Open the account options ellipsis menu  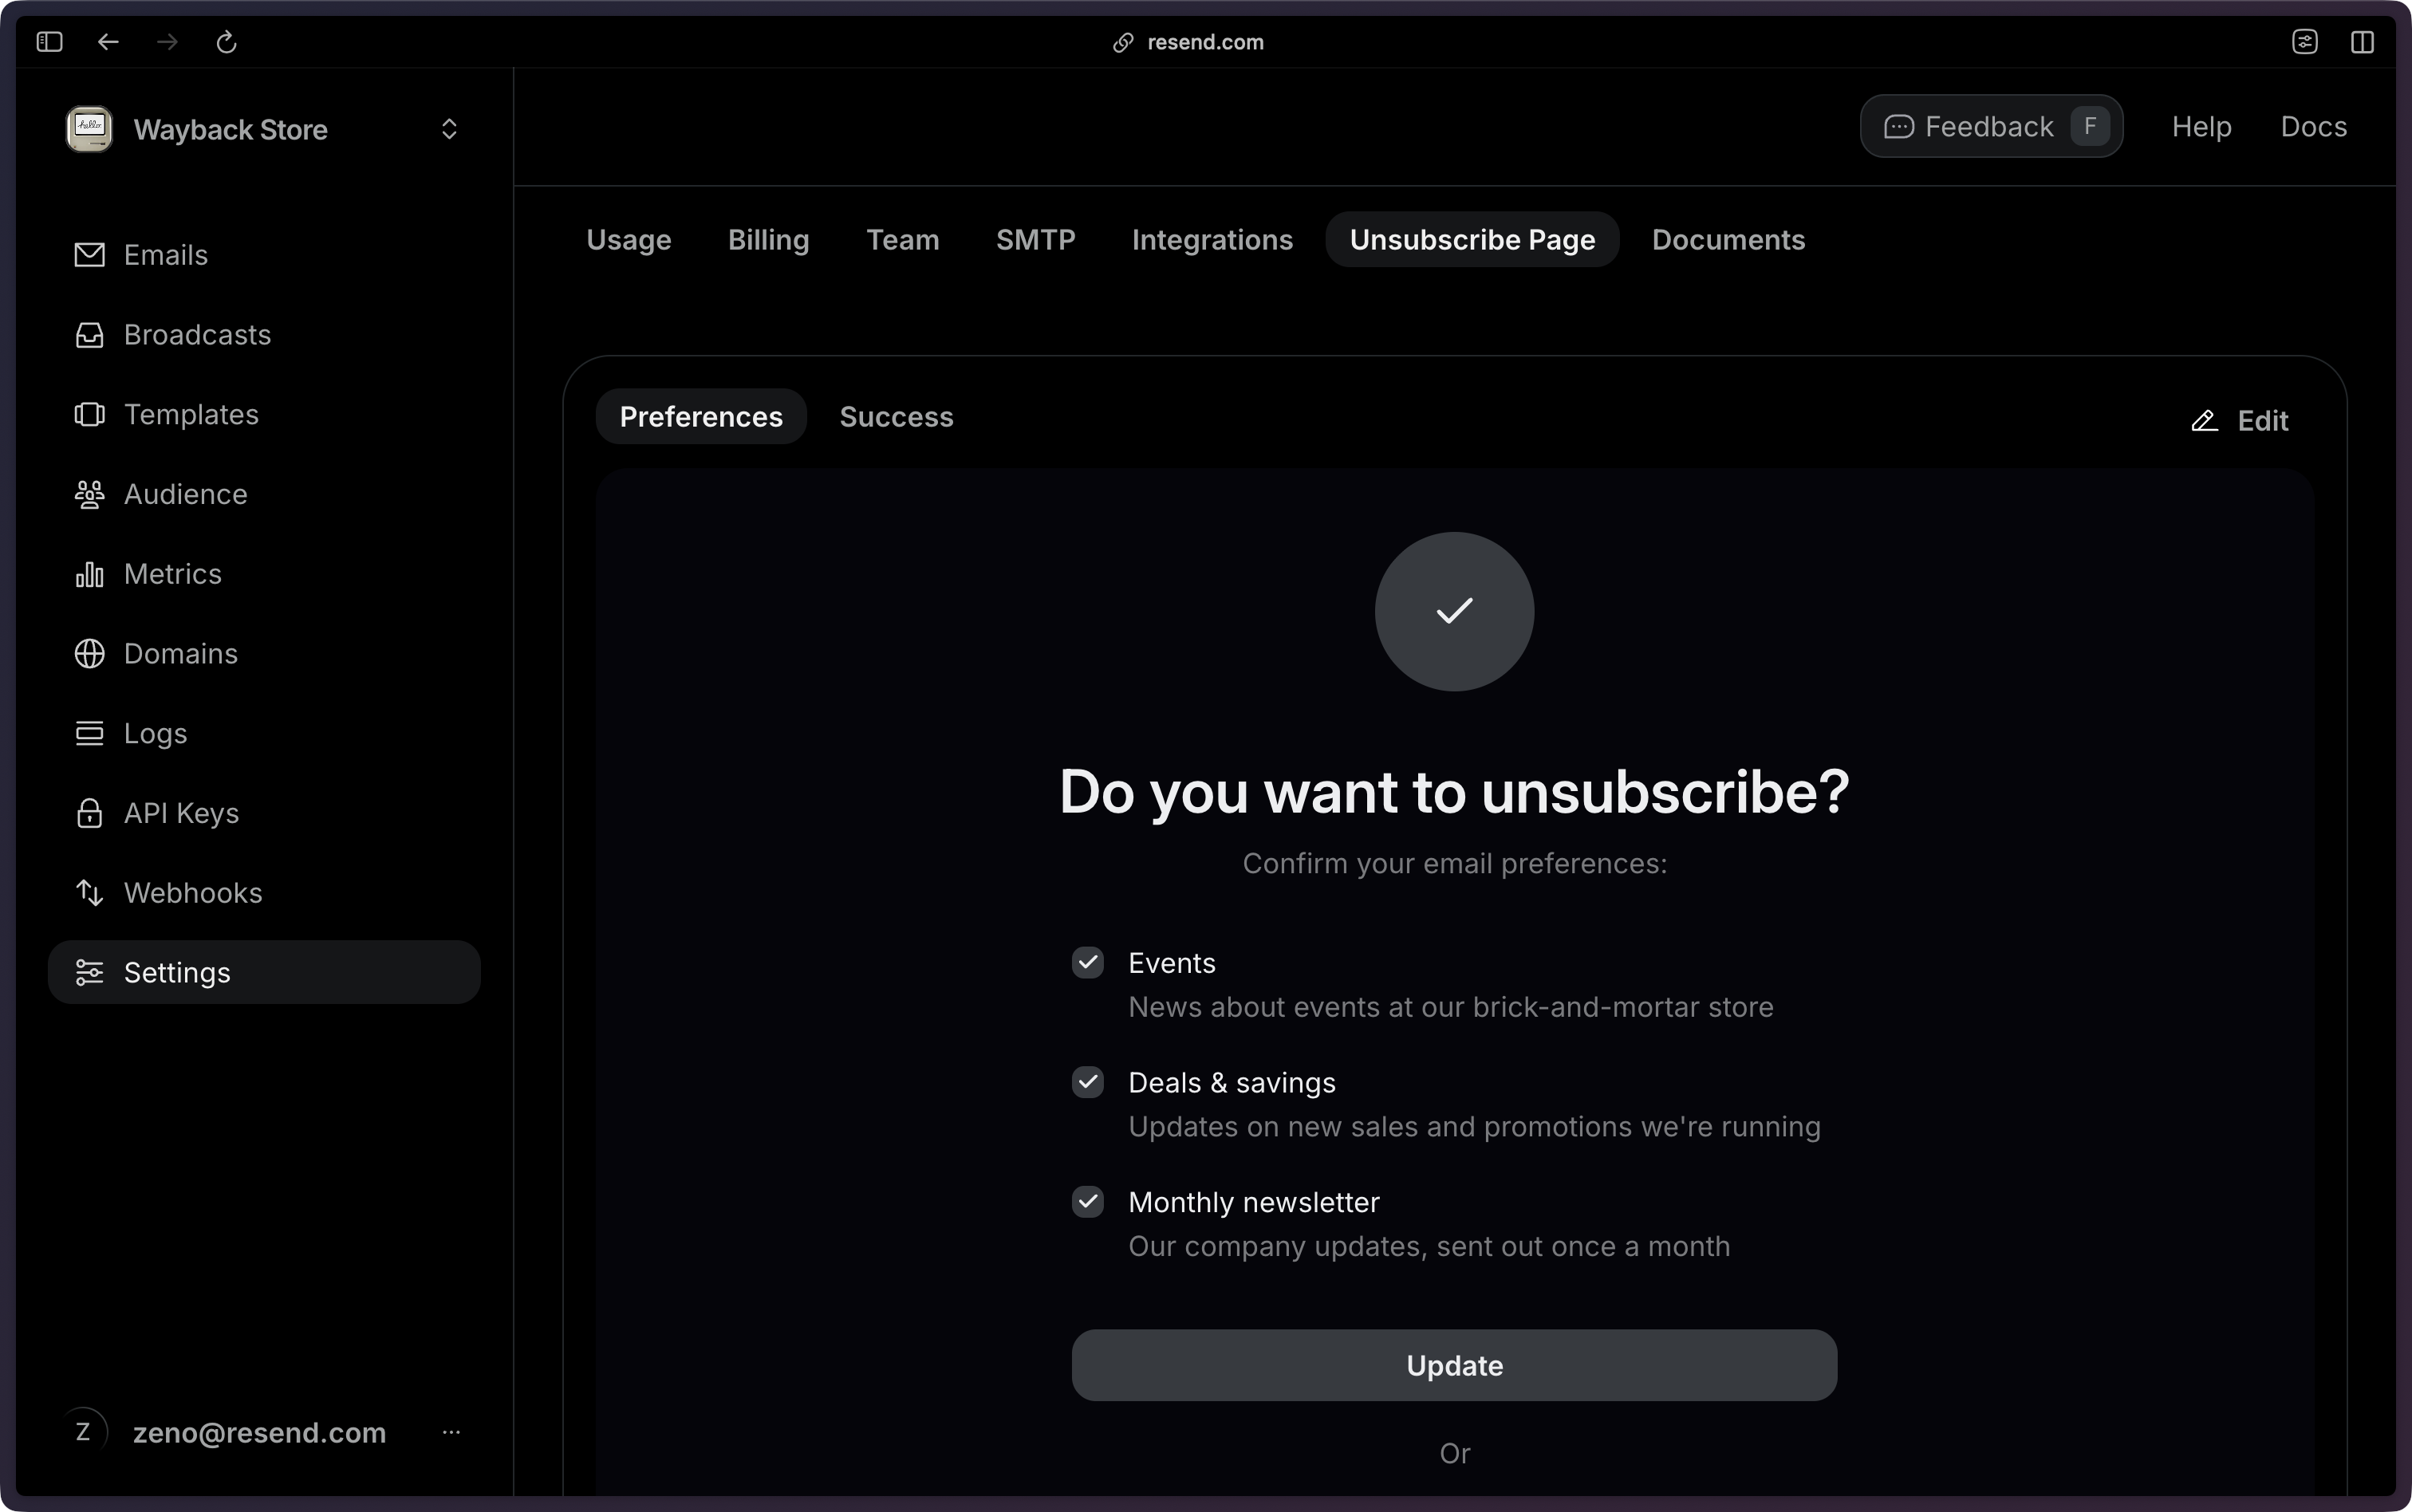tap(451, 1432)
